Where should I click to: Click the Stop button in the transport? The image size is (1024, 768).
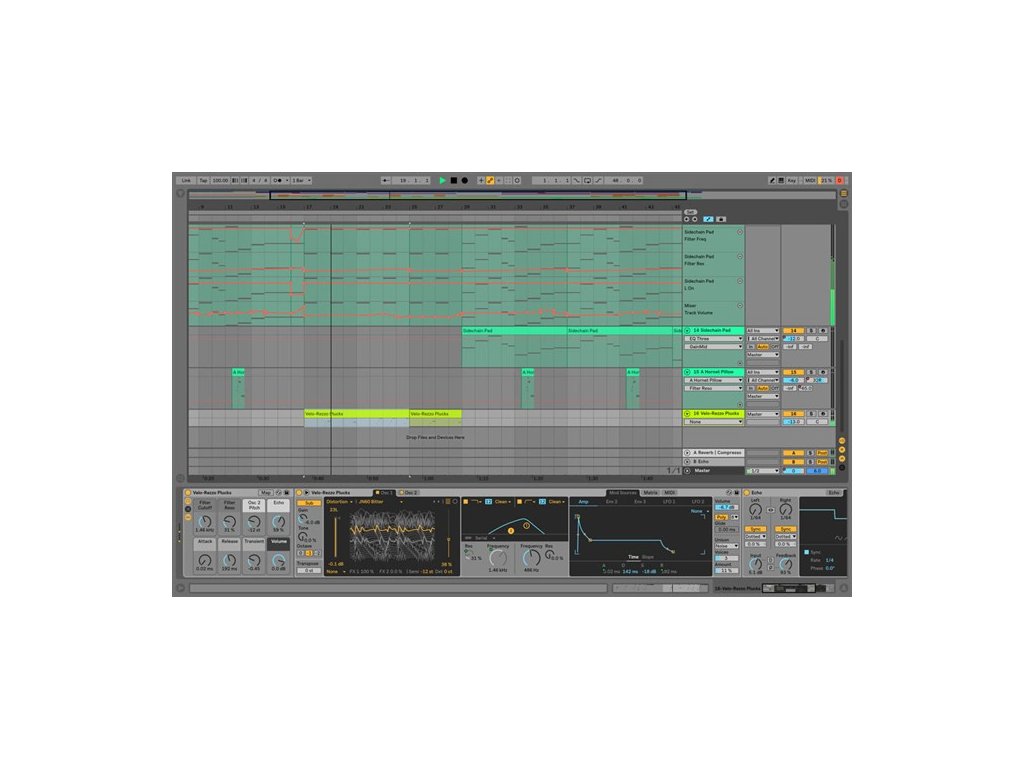454,180
